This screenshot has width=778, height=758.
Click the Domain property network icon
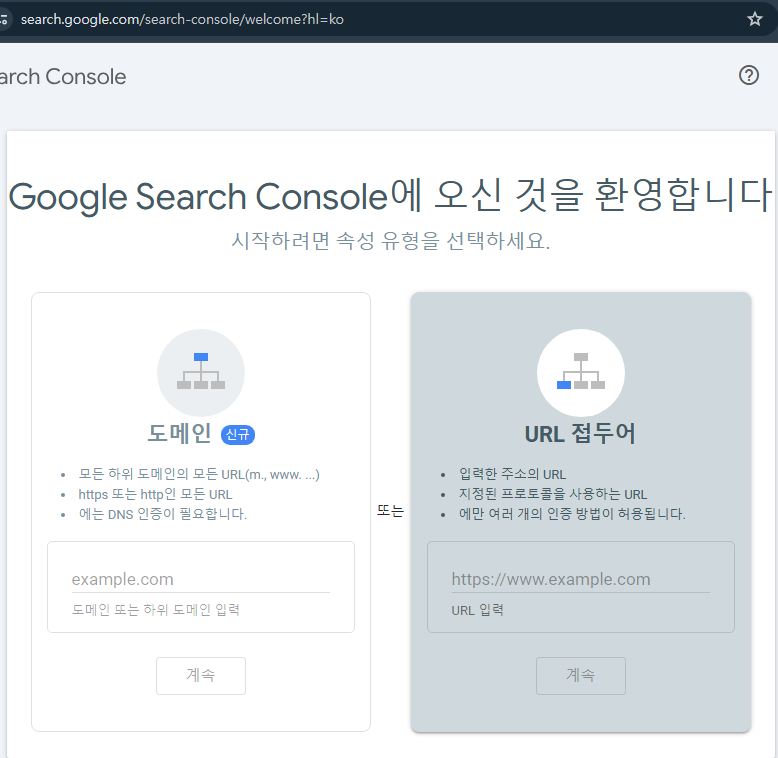[x=201, y=372]
